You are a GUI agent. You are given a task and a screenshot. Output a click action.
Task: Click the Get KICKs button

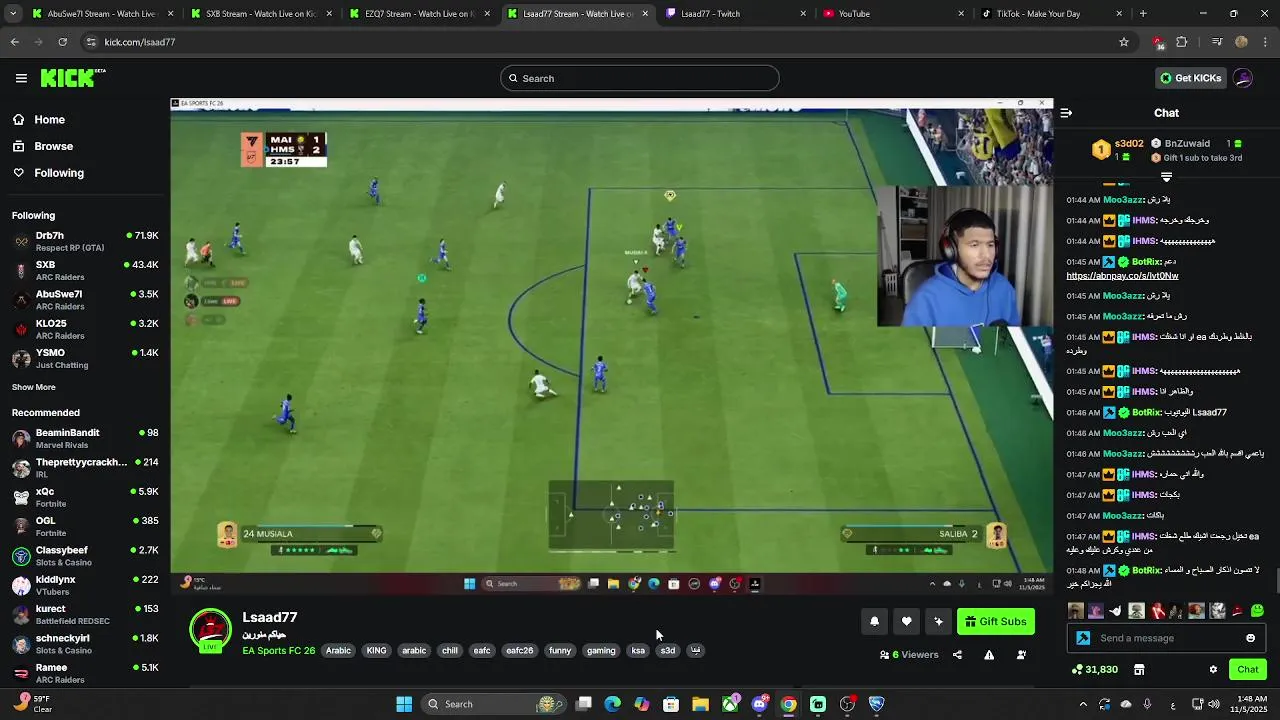(x=1190, y=78)
